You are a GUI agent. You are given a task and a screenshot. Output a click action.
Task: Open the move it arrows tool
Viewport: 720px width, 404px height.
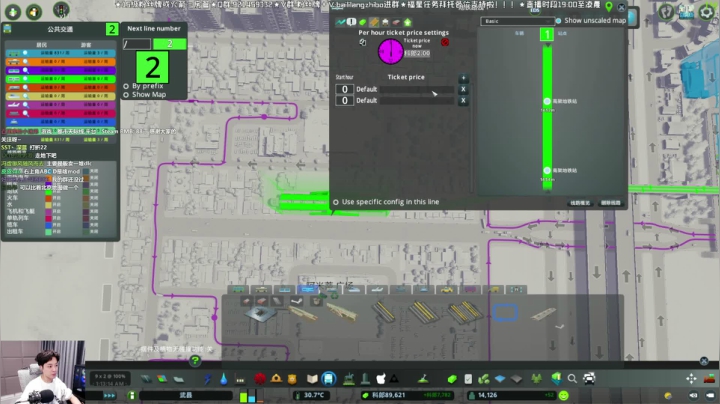pos(691,379)
